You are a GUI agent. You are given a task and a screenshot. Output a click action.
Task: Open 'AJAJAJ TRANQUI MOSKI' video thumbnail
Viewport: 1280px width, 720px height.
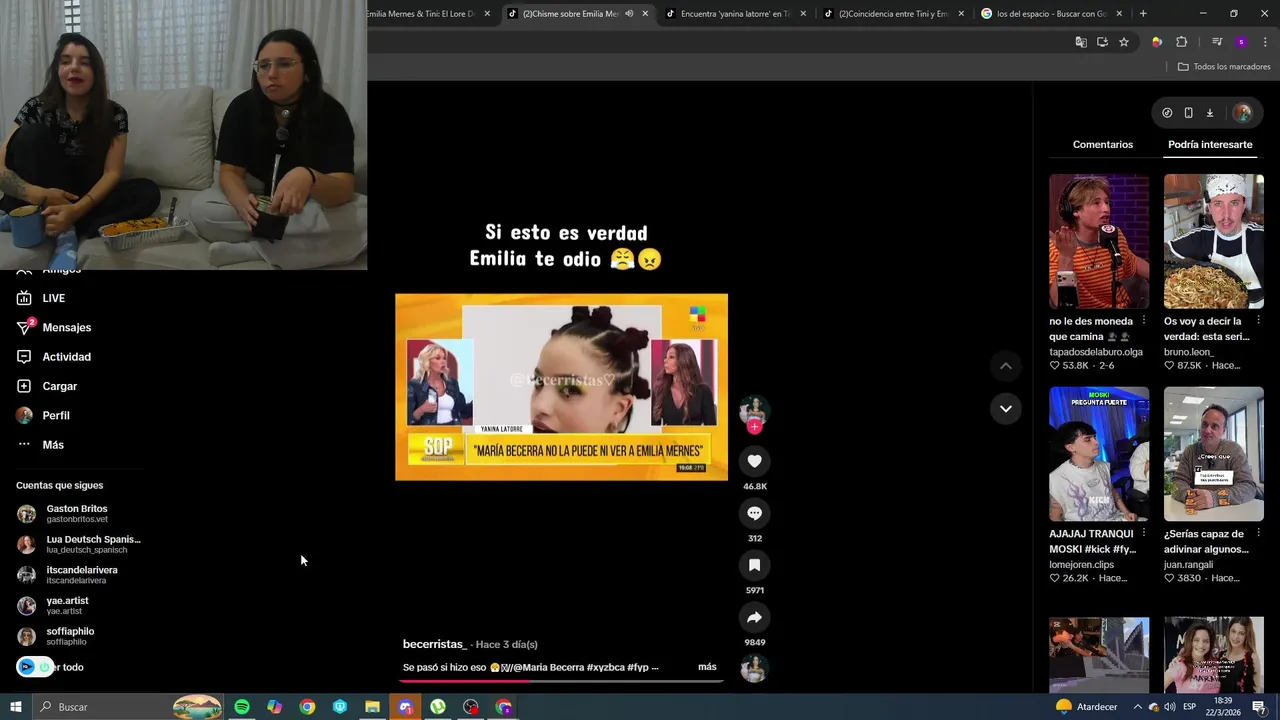pos(1099,454)
